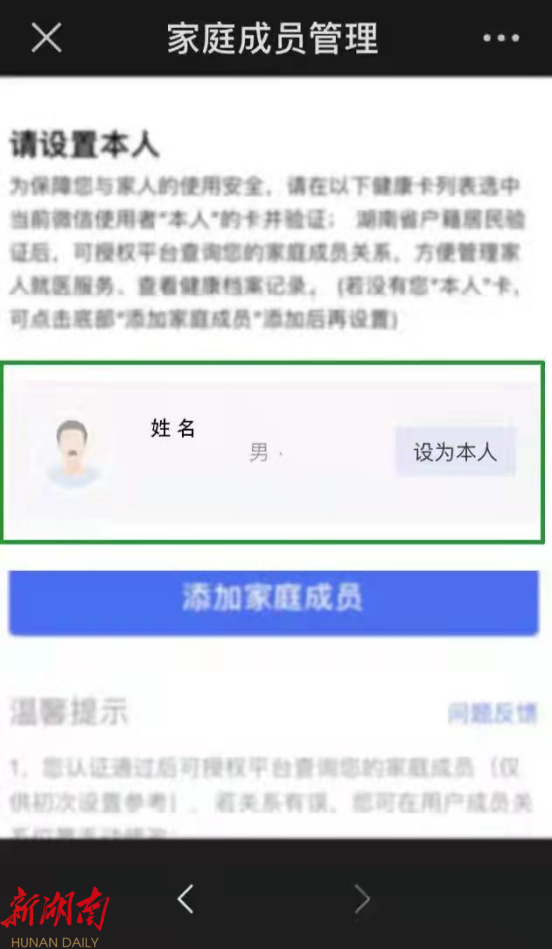
Task: Click the dark bottom navigation bar
Action: tap(276, 894)
